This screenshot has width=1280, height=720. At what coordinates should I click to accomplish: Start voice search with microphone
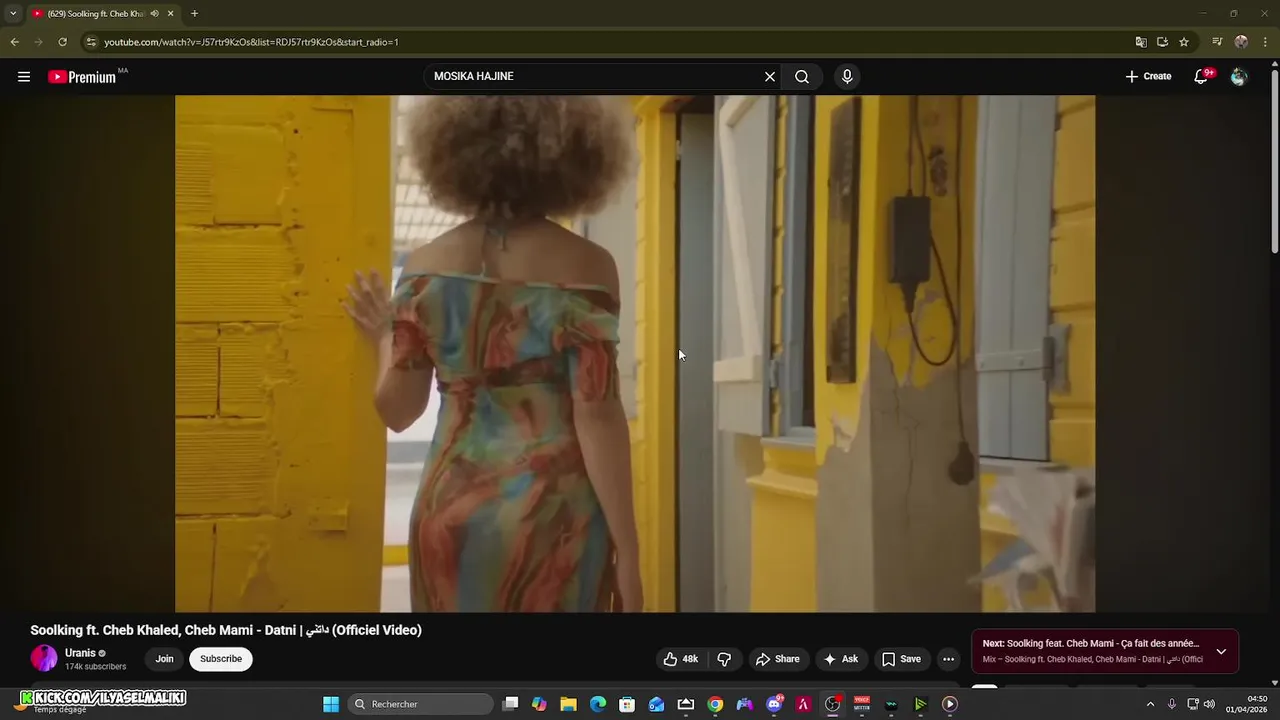[x=847, y=77]
